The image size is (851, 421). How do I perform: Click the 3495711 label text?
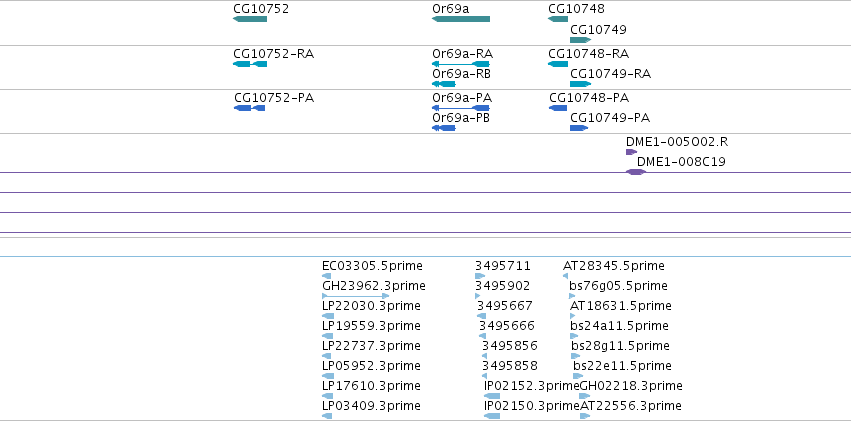(503, 266)
